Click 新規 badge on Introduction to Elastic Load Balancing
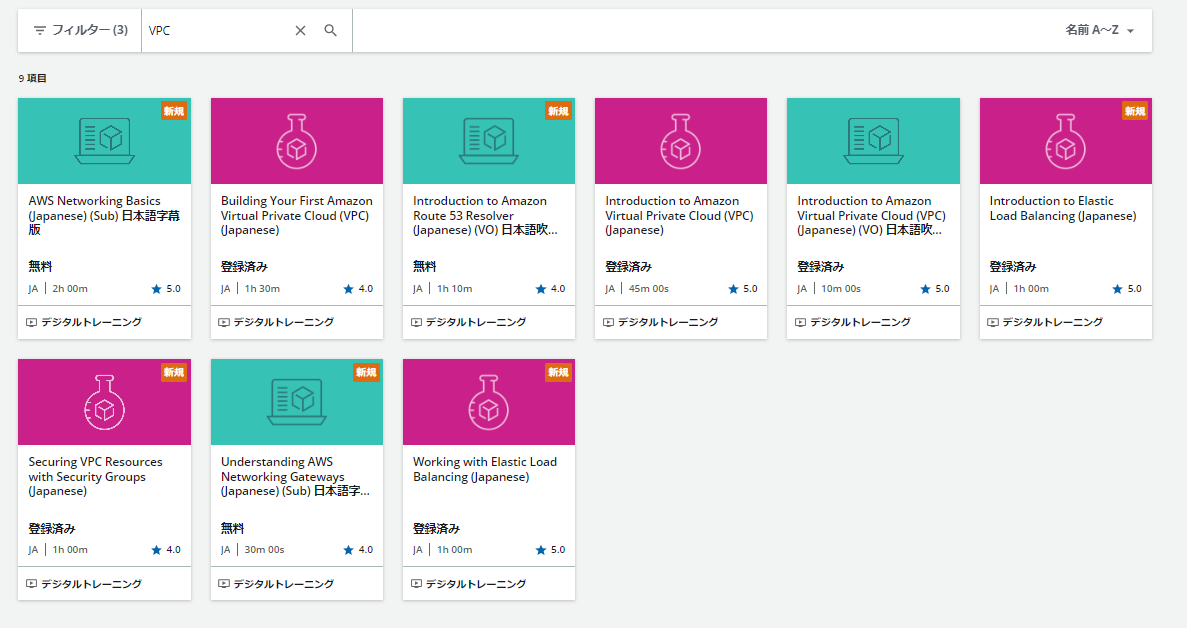The width and height of the screenshot is (1187, 628). pyautogui.click(x=1135, y=111)
